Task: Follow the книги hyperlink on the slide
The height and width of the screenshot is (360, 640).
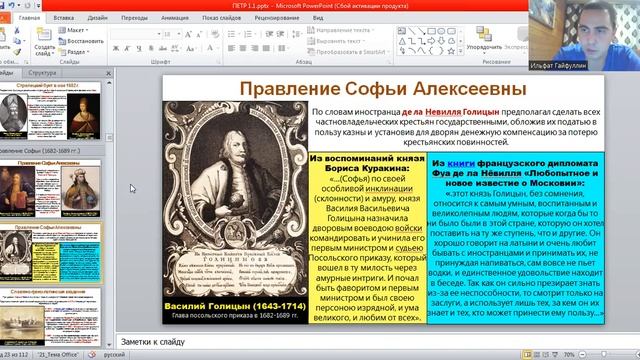Action: 461,163
